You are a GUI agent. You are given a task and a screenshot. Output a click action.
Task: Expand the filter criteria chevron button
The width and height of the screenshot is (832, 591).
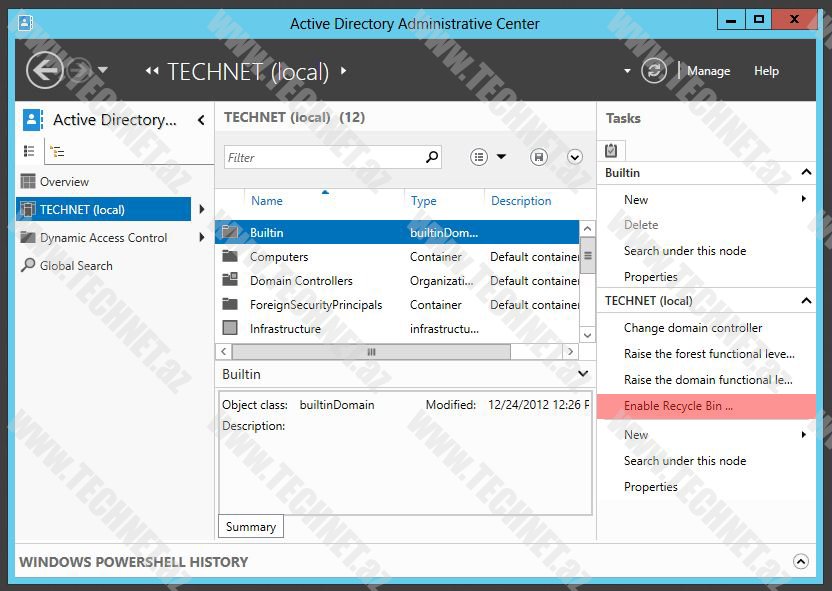(x=575, y=157)
